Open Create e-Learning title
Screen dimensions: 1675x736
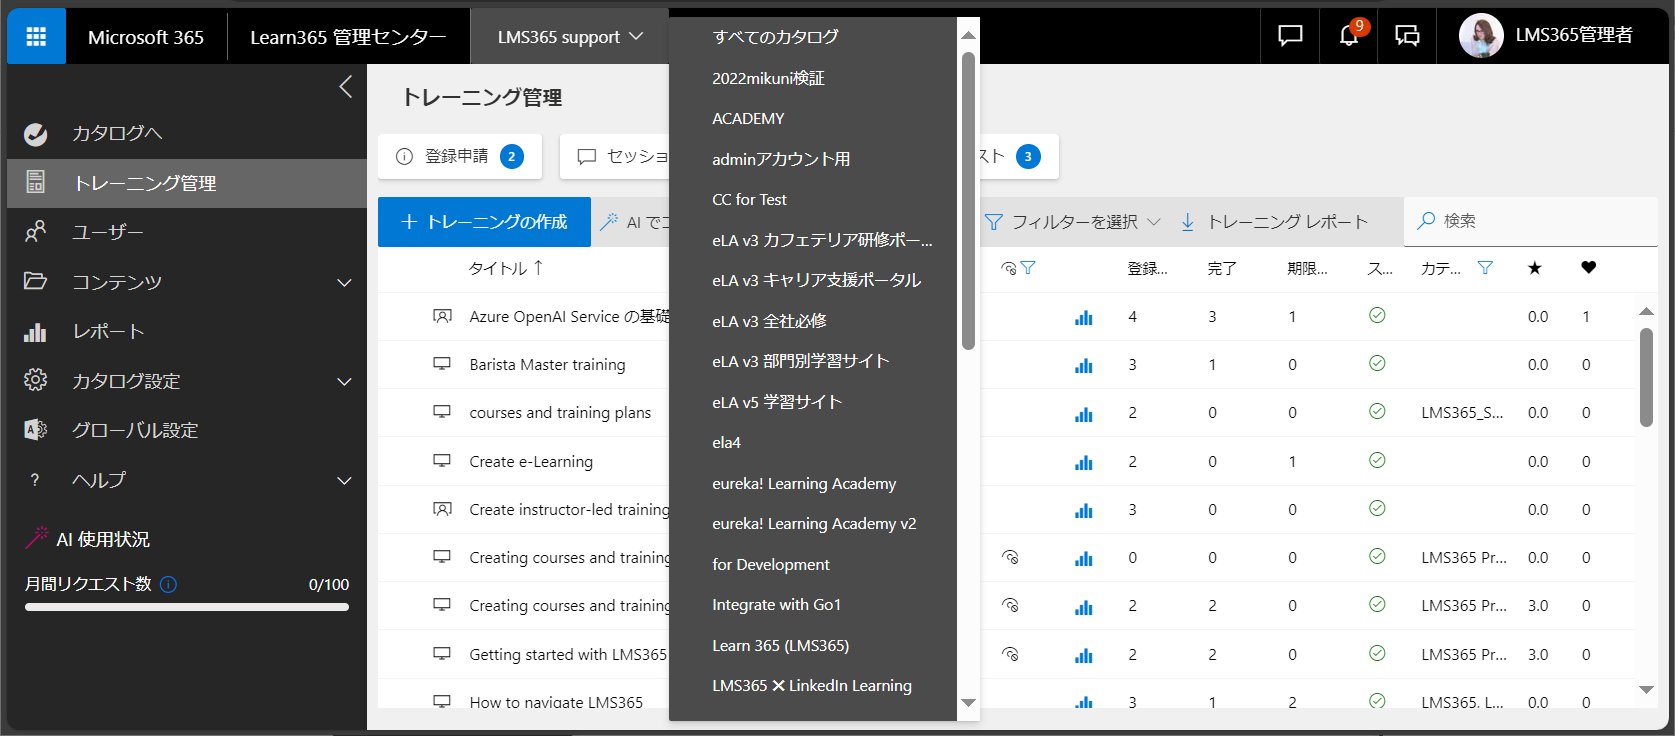click(x=531, y=462)
